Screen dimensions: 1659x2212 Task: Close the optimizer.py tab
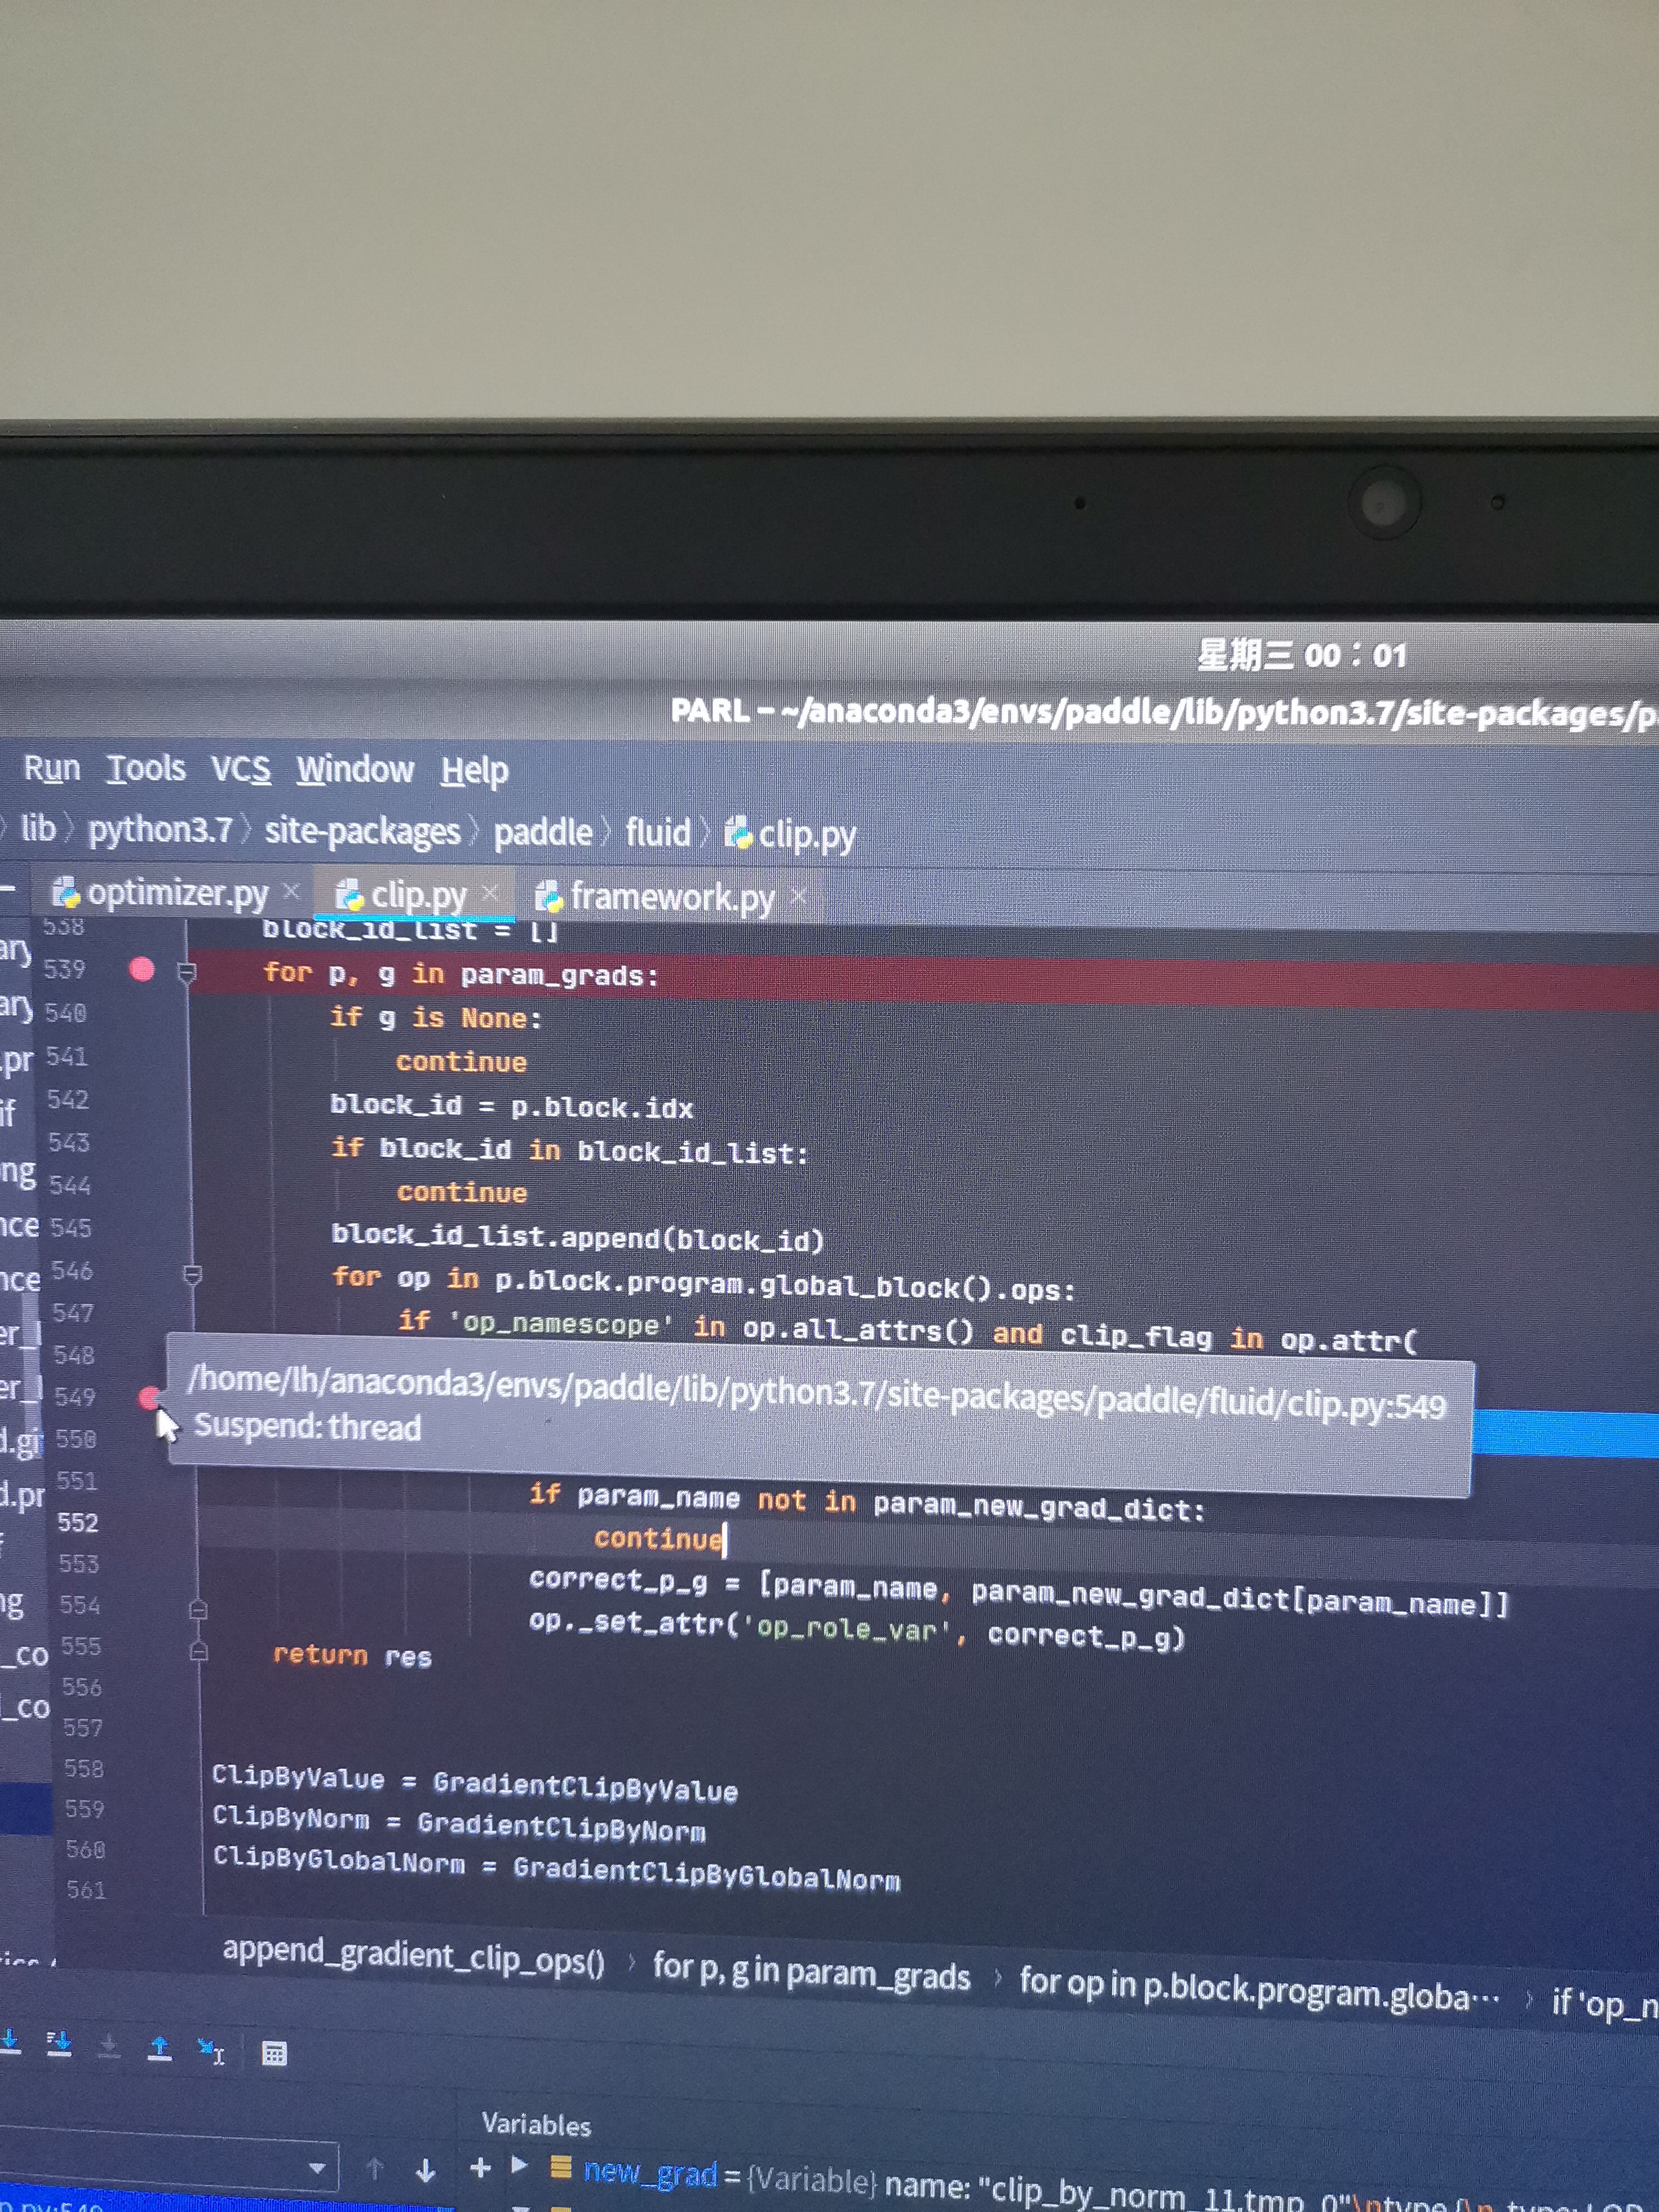point(291,890)
